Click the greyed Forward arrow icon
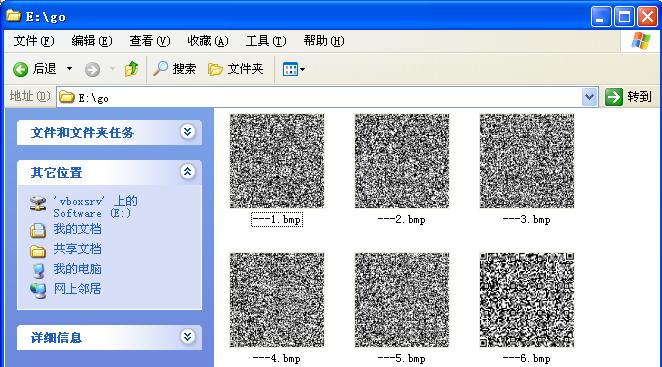This screenshot has height=367, width=662. (92, 69)
